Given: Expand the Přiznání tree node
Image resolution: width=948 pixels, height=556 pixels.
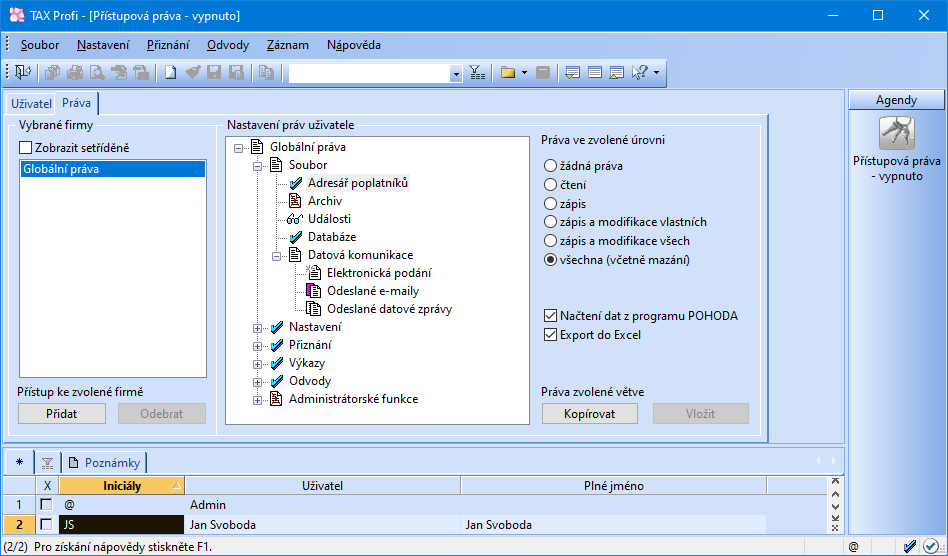Looking at the screenshot, I should click(x=258, y=346).
